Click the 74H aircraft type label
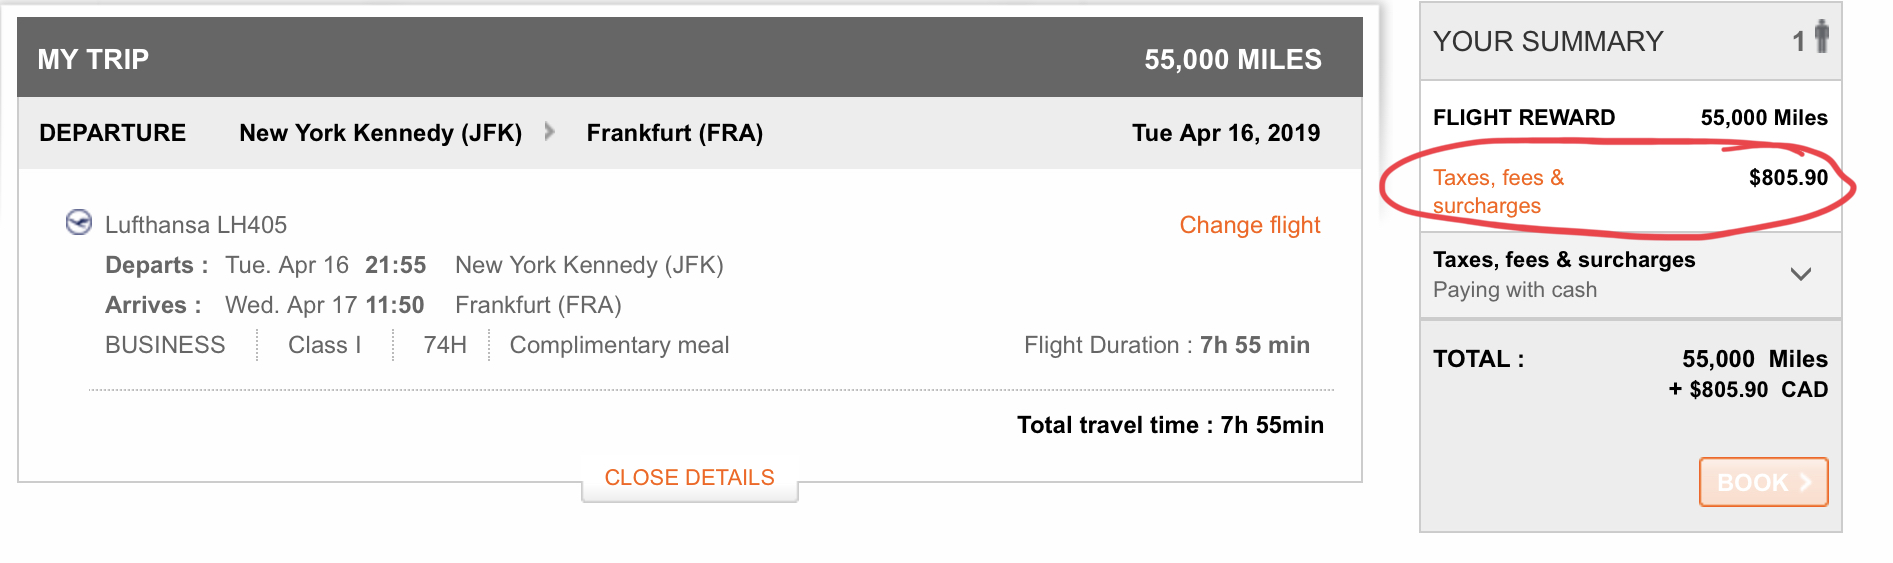Image resolution: width=1893 pixels, height=563 pixels. pos(445,345)
